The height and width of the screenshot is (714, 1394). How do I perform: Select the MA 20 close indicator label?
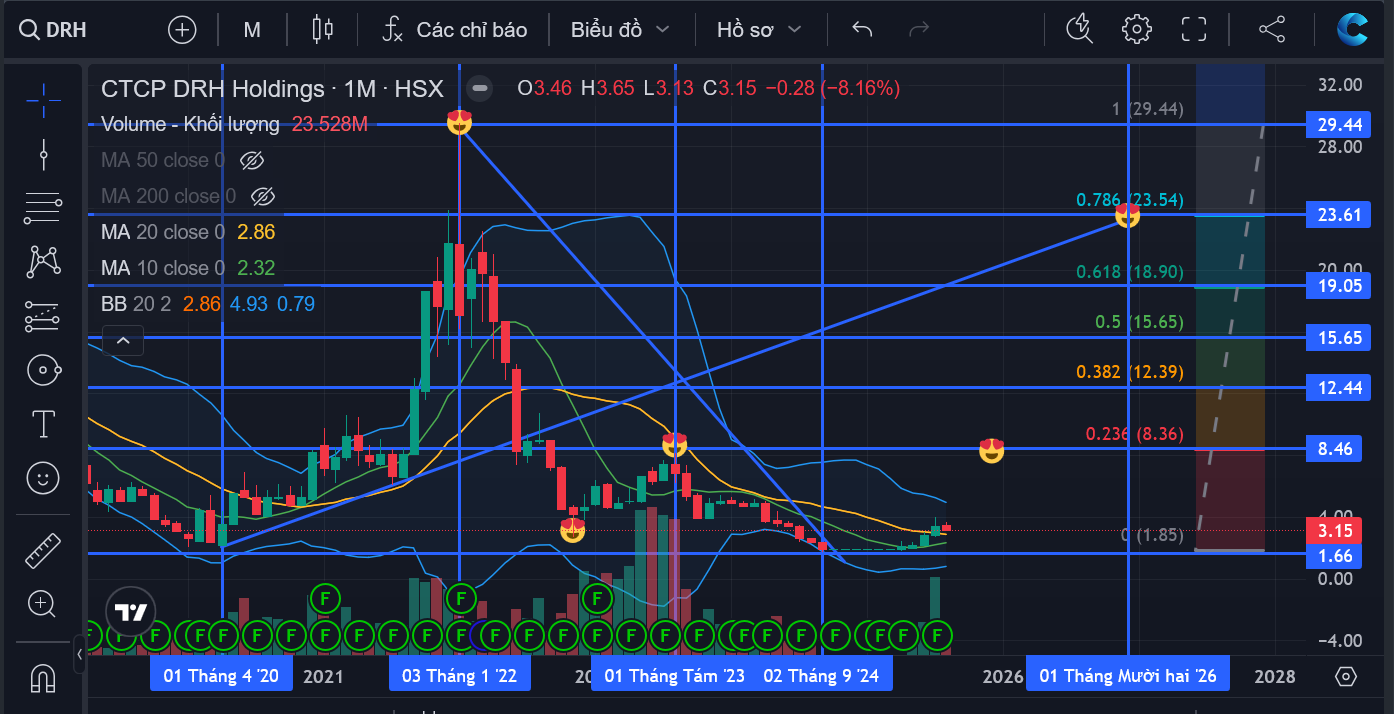(163, 232)
